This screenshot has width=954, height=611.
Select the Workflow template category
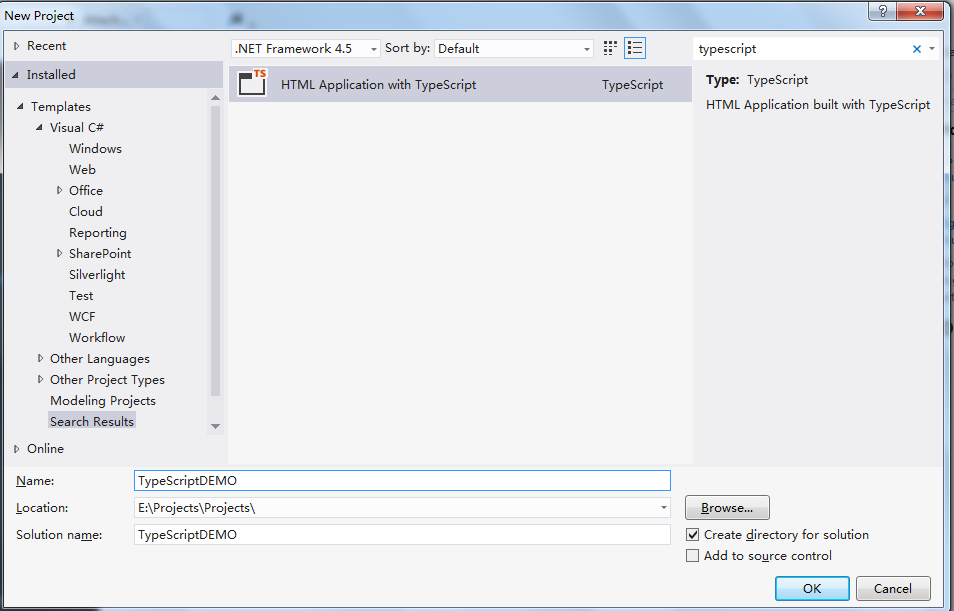point(97,337)
